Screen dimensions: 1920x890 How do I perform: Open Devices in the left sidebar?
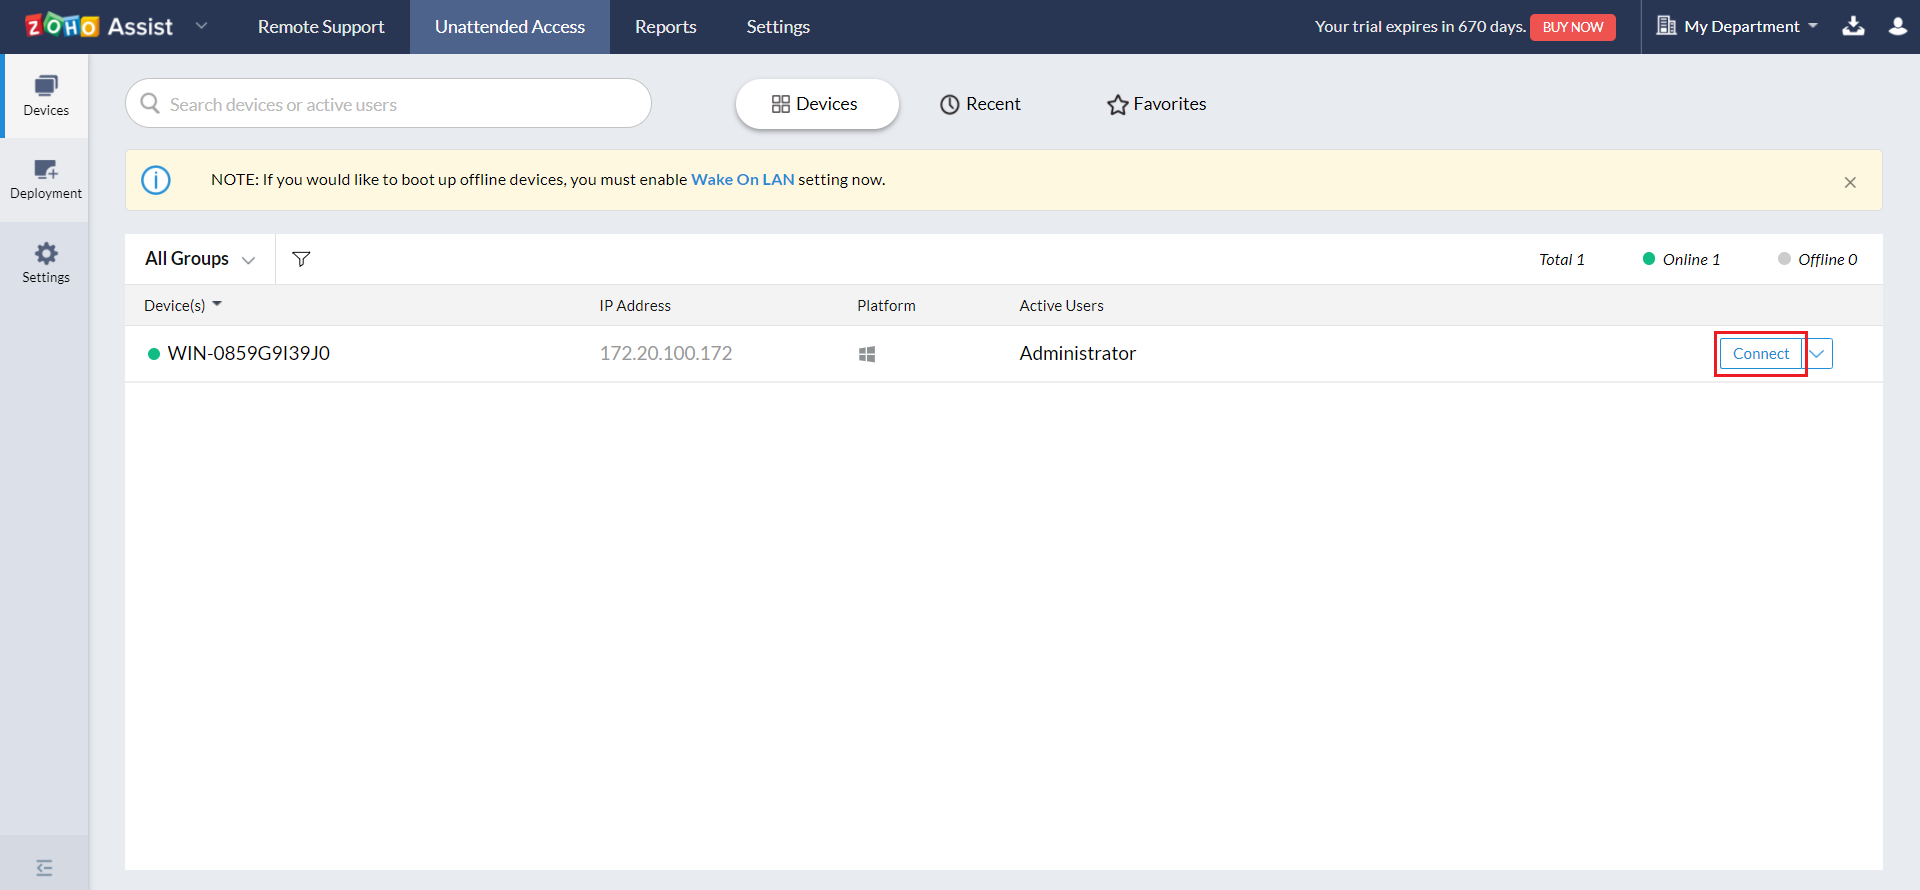(x=46, y=96)
